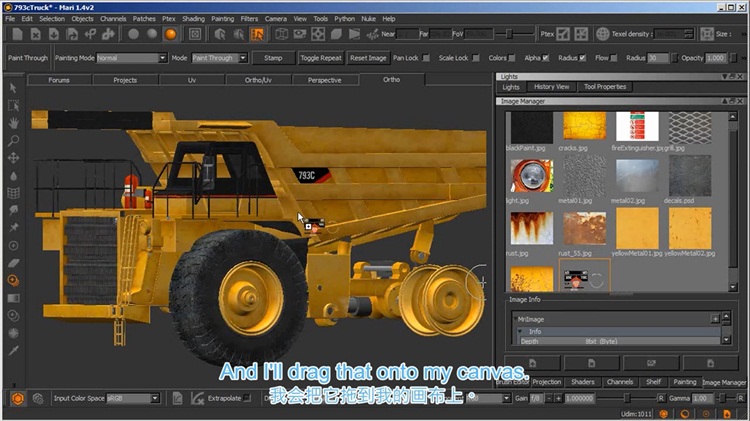Uncheck the Alpha checkbox
The height and width of the screenshot is (421, 750).
pyautogui.click(x=546, y=58)
